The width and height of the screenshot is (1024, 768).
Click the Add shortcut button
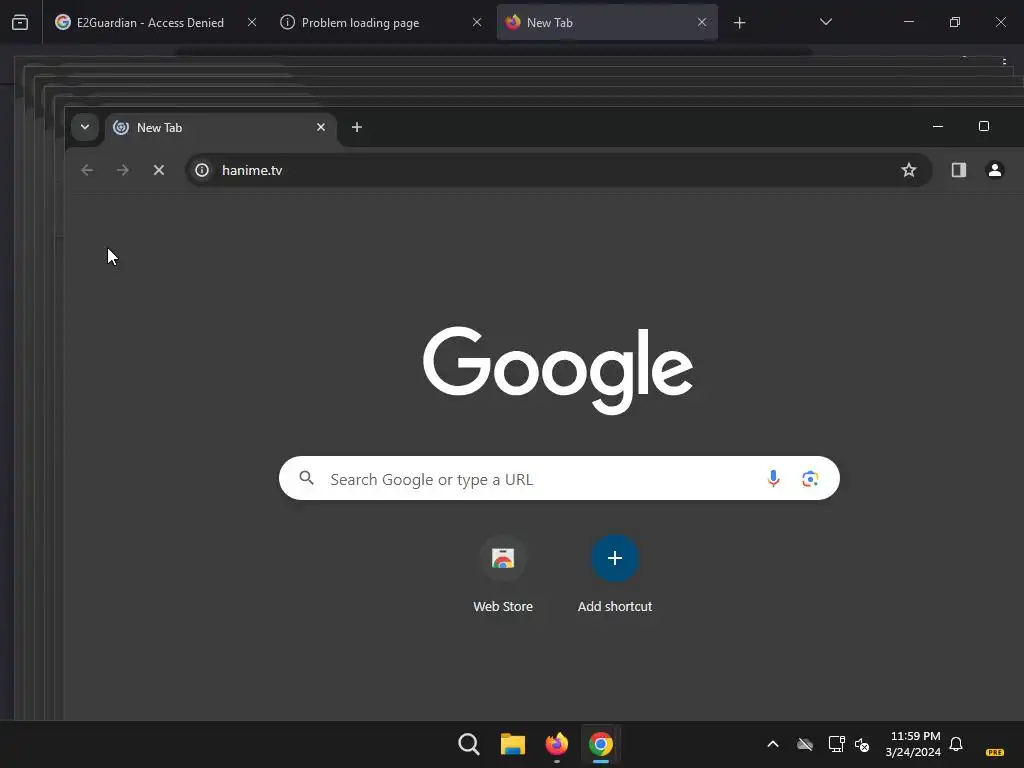click(x=615, y=575)
